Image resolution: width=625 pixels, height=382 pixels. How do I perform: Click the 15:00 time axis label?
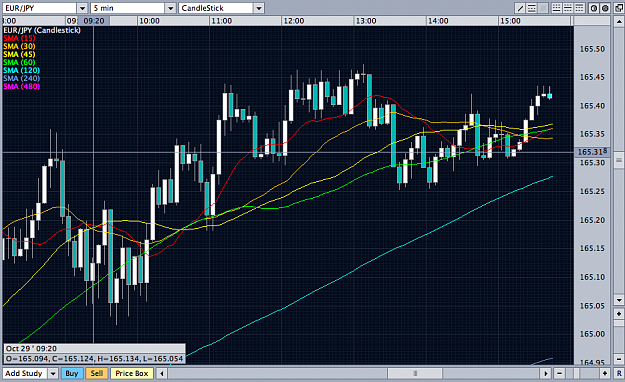pos(510,21)
